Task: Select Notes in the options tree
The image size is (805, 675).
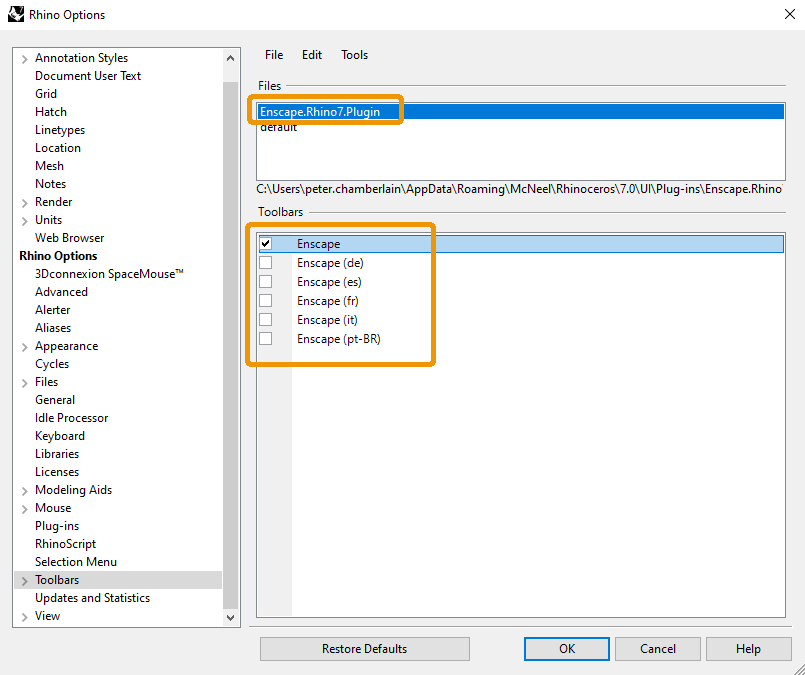Action: tap(50, 184)
